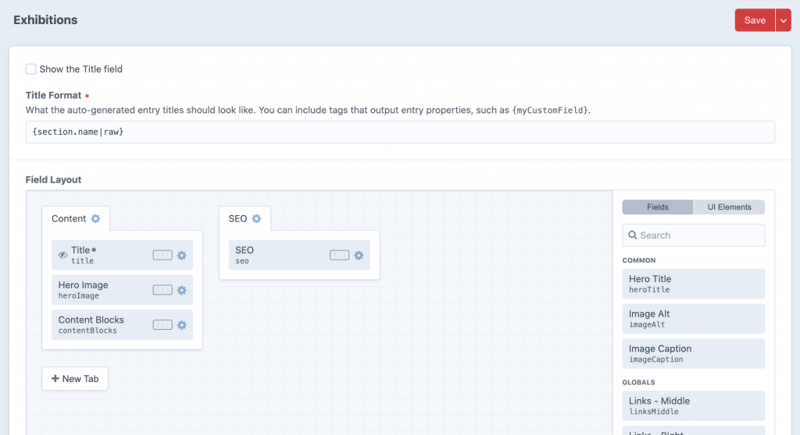800x435 pixels.
Task: Open the Save button dropdown arrow
Action: tap(783, 20)
